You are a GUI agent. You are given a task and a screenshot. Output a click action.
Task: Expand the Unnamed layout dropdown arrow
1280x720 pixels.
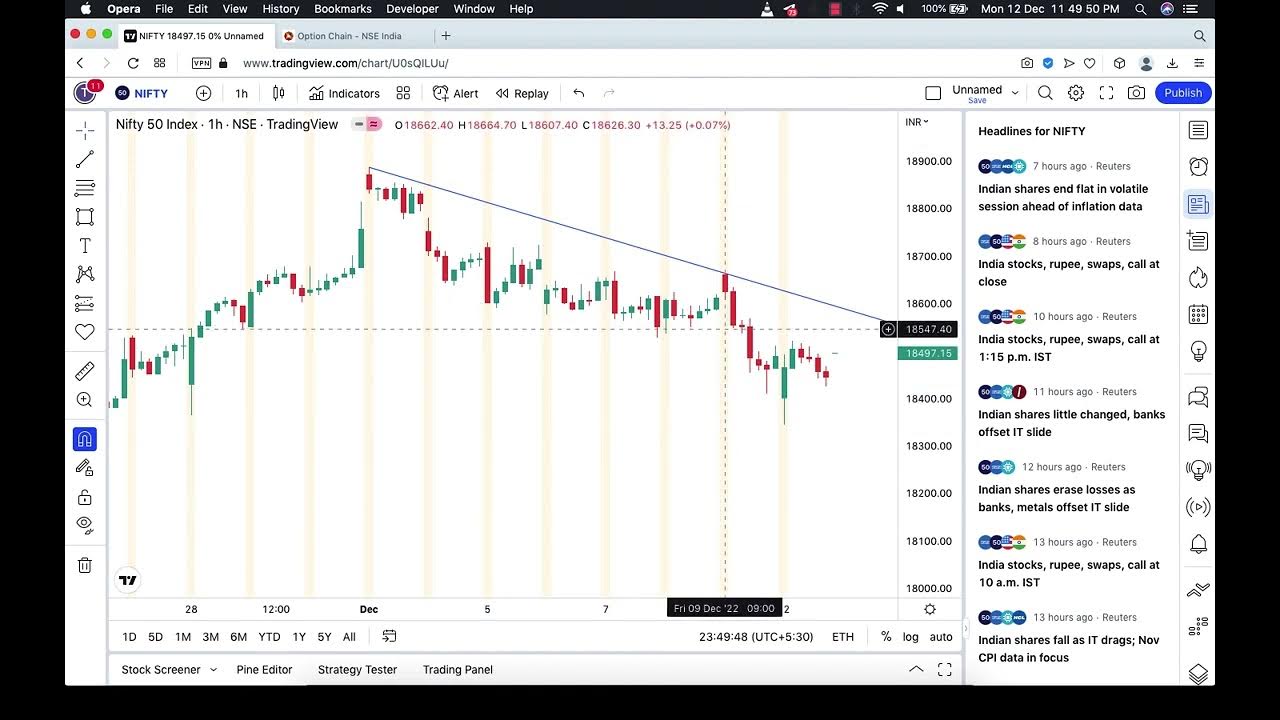(x=1015, y=93)
